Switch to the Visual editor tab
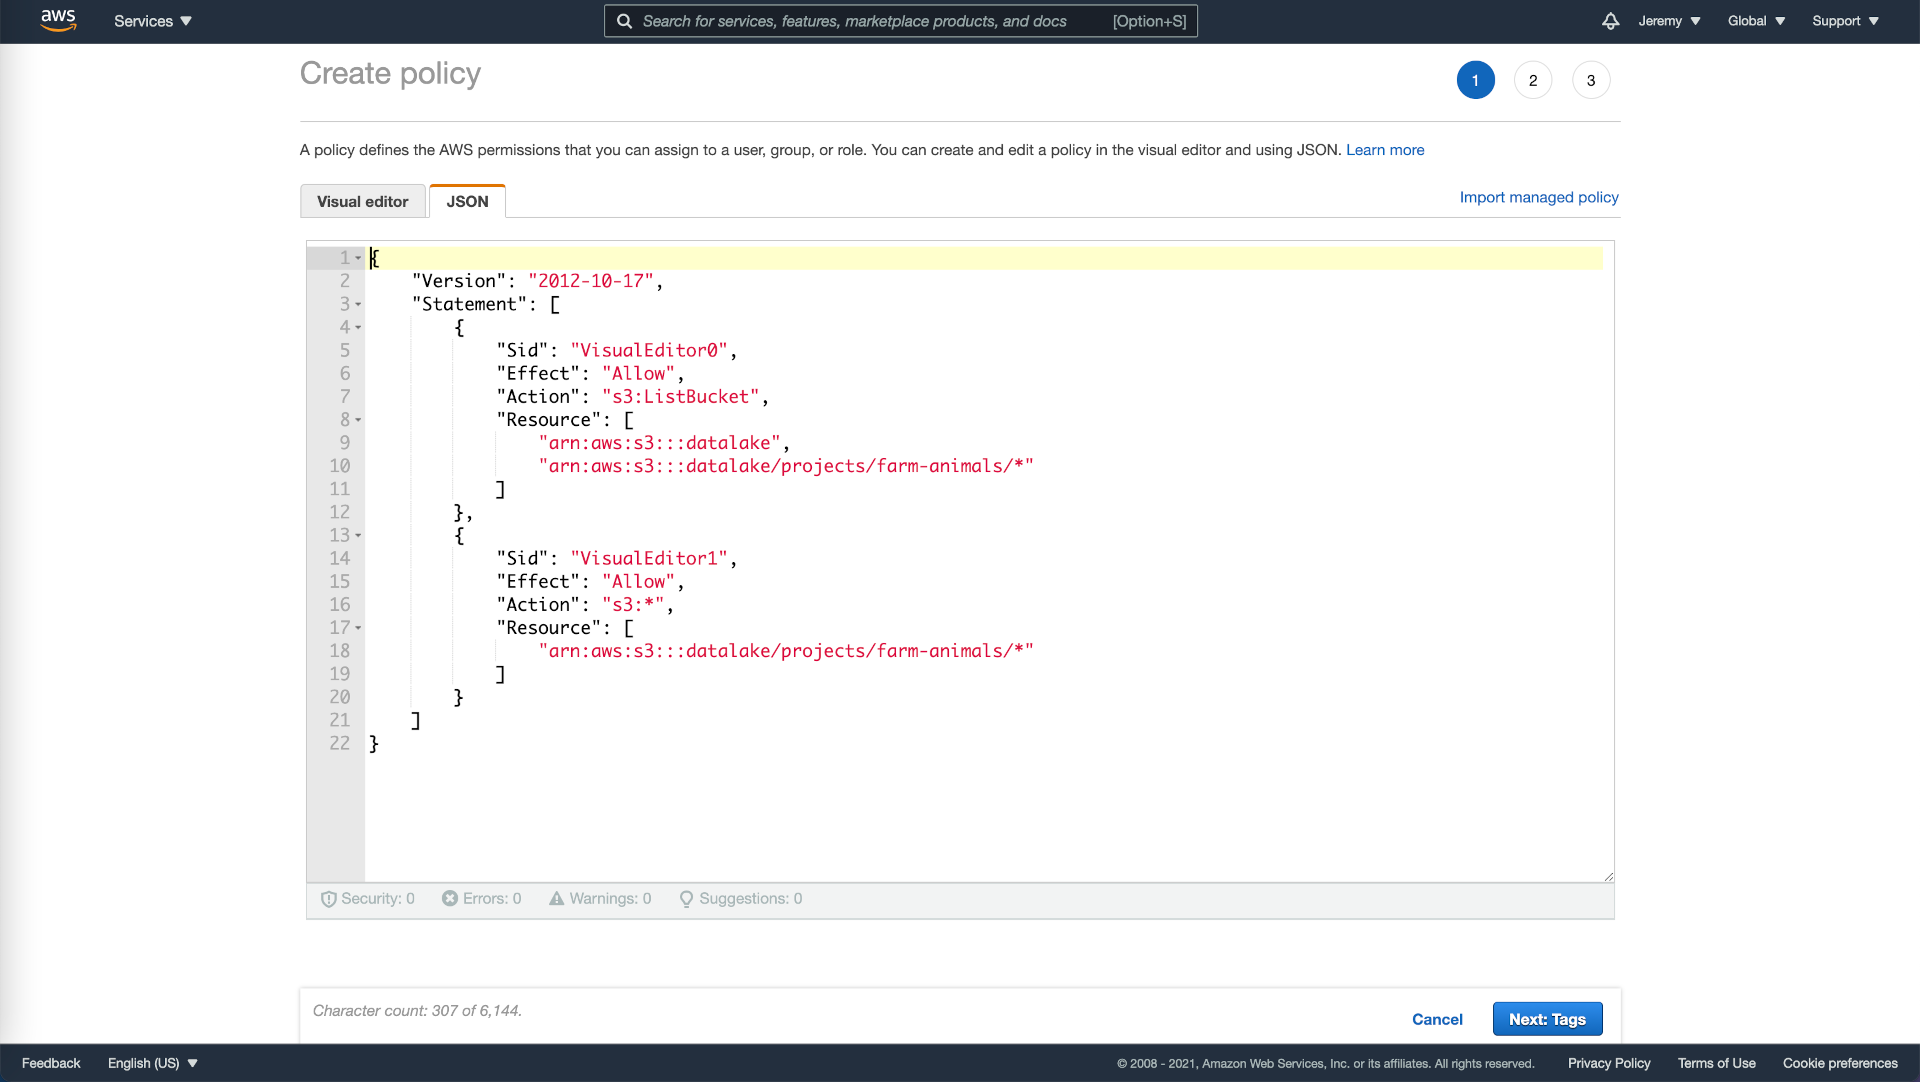The height and width of the screenshot is (1082, 1920). point(363,201)
